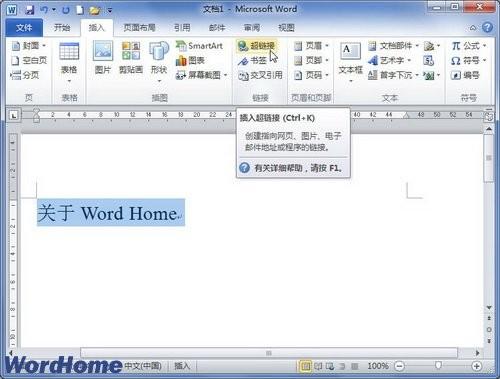Insert a 书签 (Bookmark)
The width and height of the screenshot is (500, 379).
[252, 60]
